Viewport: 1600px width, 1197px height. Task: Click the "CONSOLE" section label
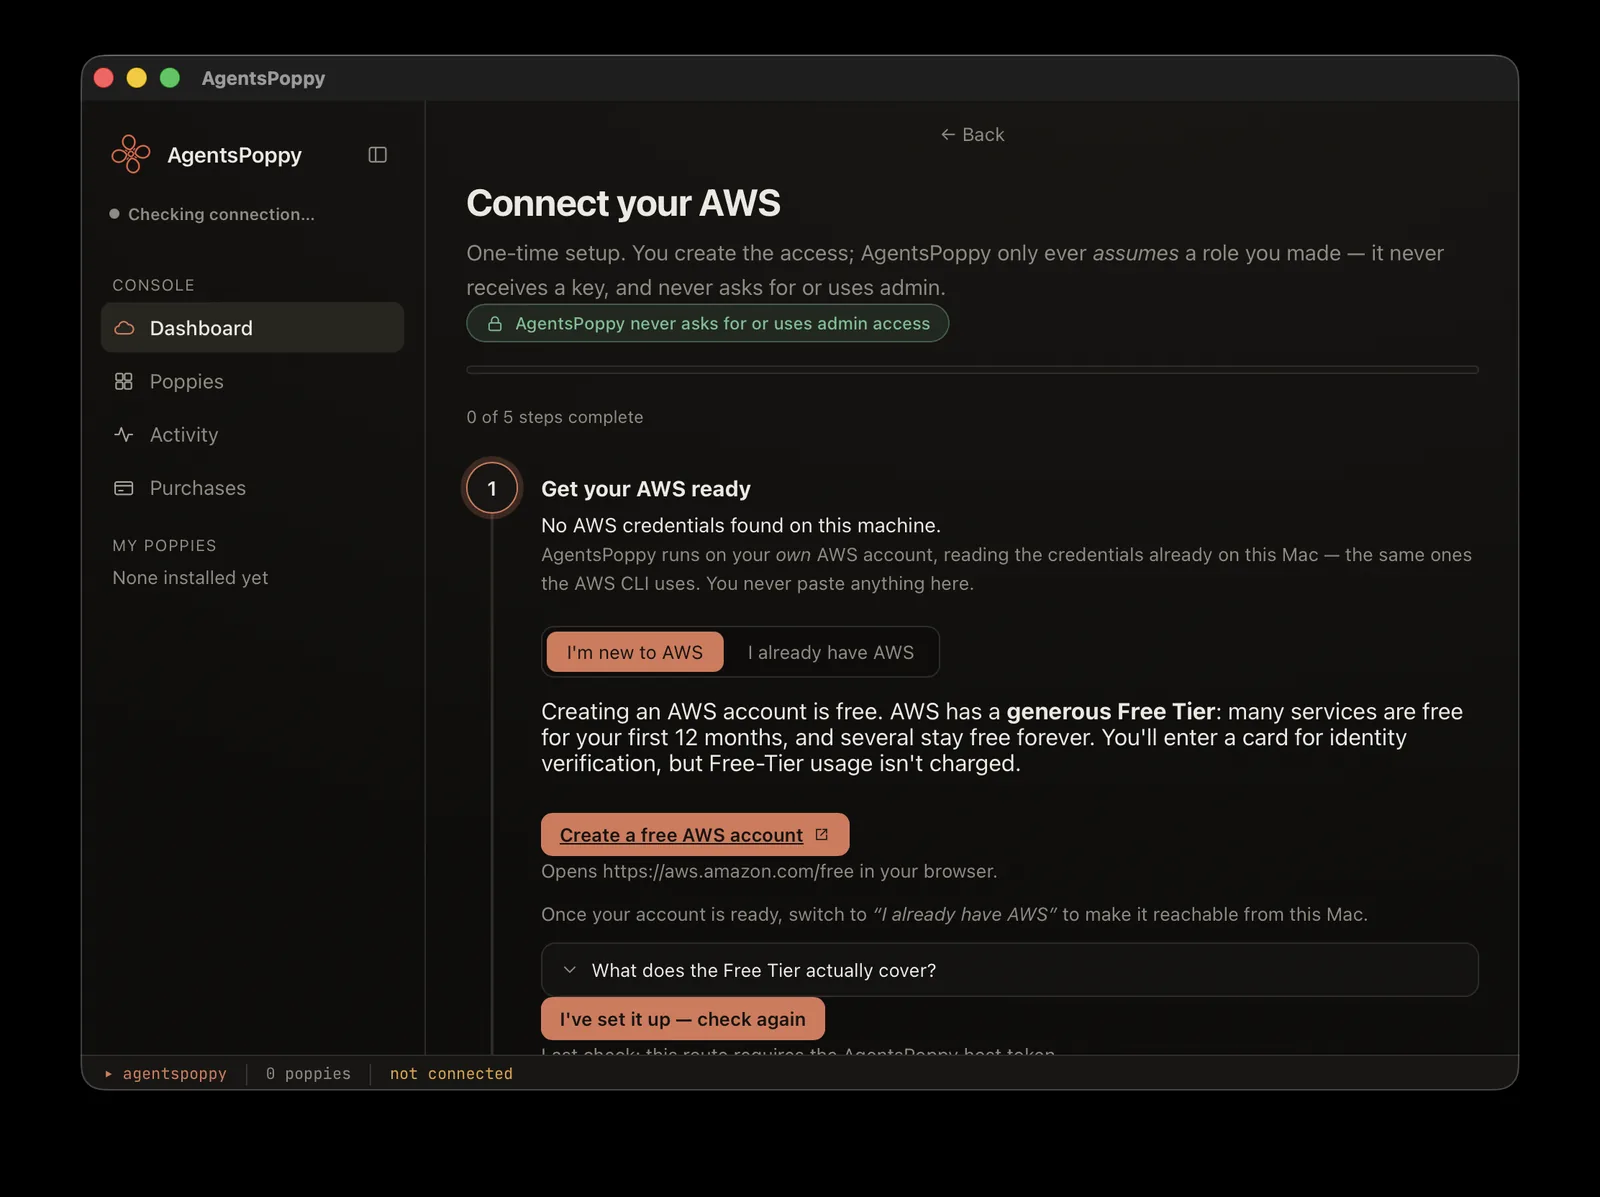click(x=153, y=285)
